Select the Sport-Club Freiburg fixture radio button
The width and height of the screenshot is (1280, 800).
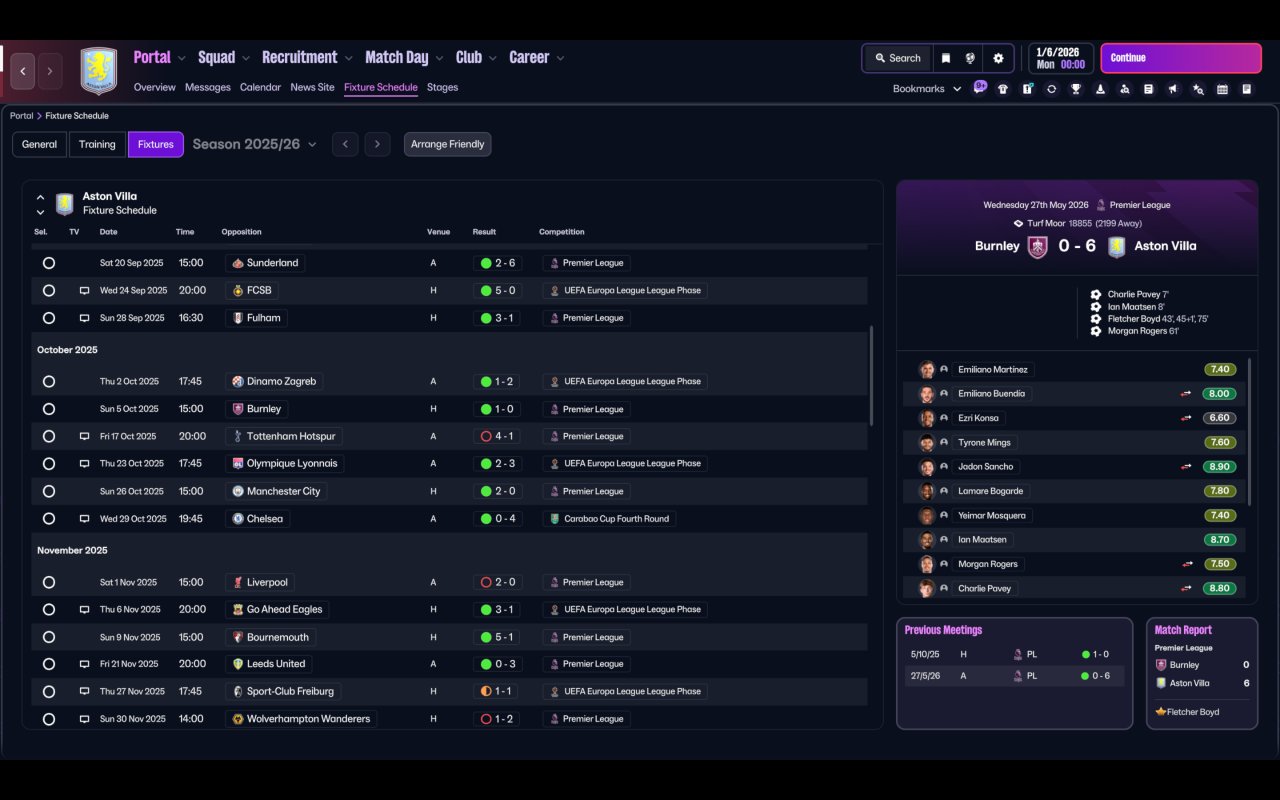[49, 691]
